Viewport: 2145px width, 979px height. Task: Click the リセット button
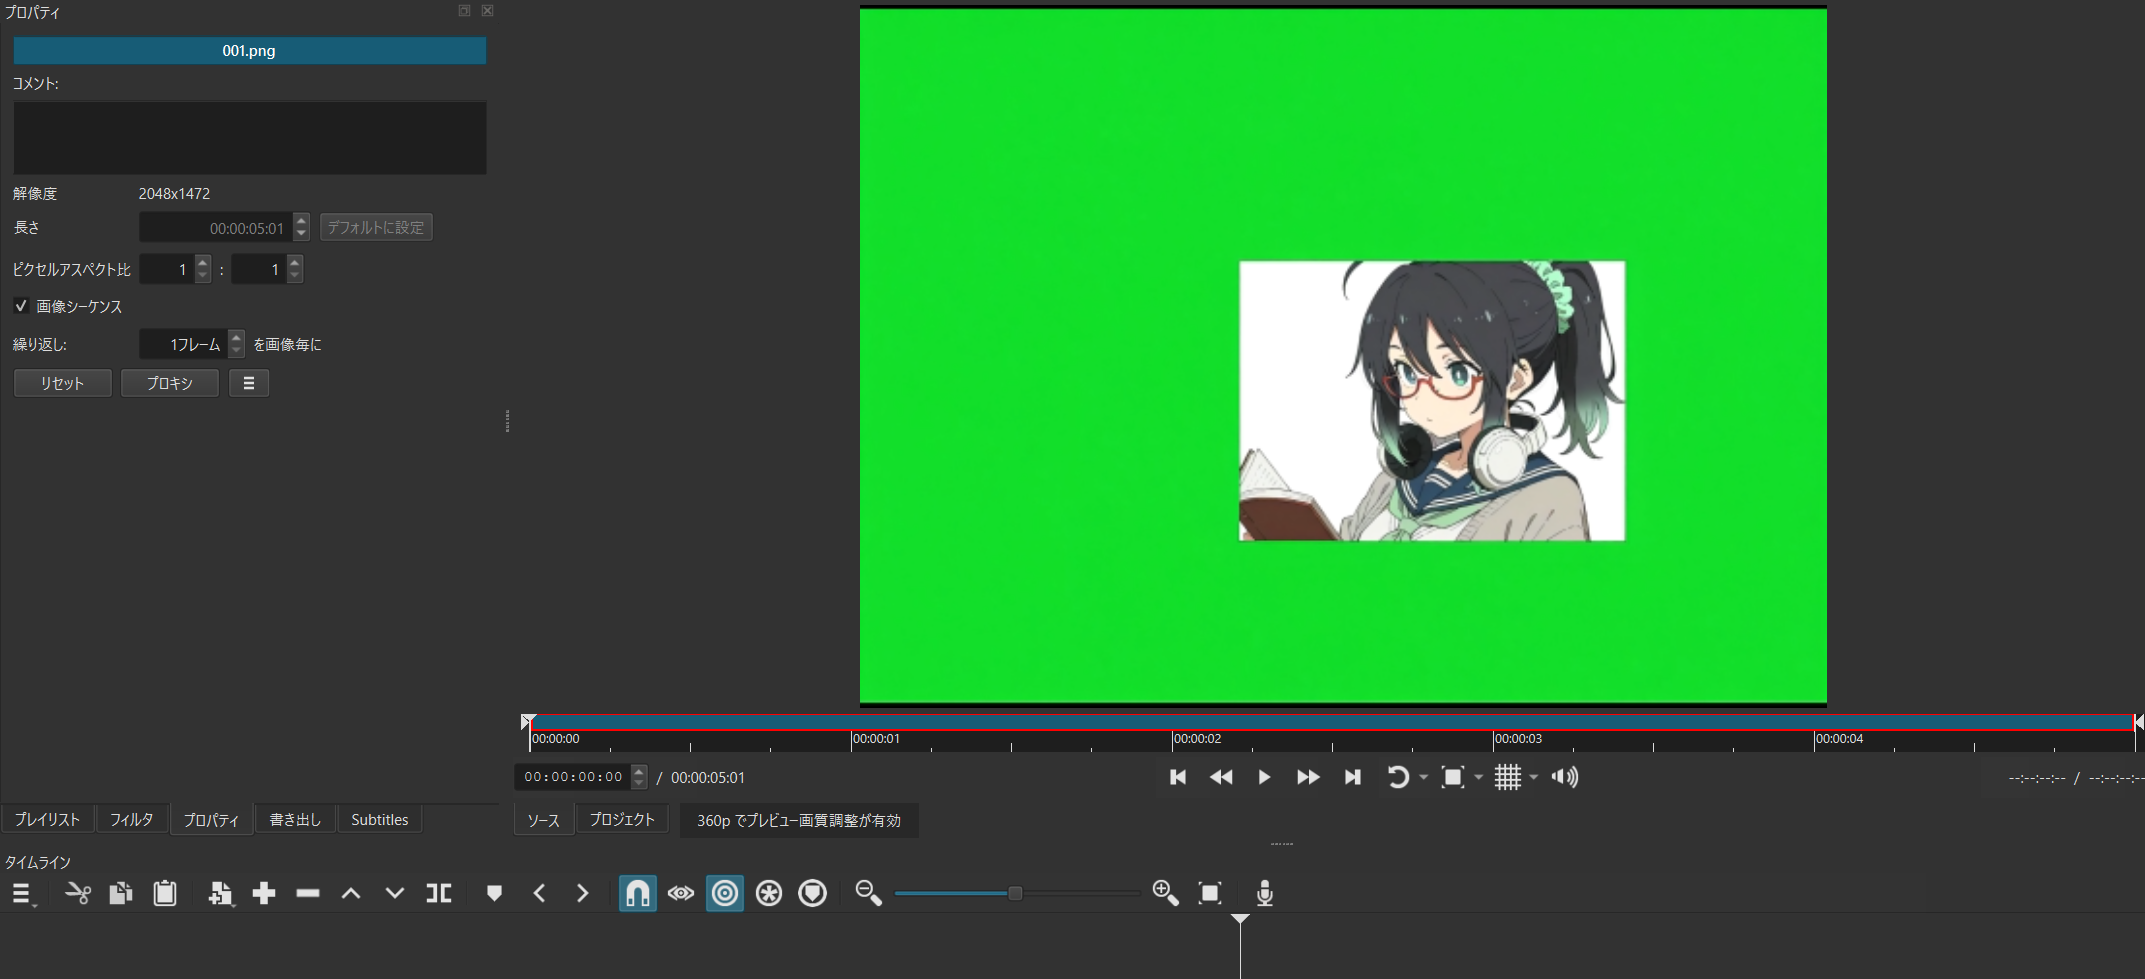point(62,383)
